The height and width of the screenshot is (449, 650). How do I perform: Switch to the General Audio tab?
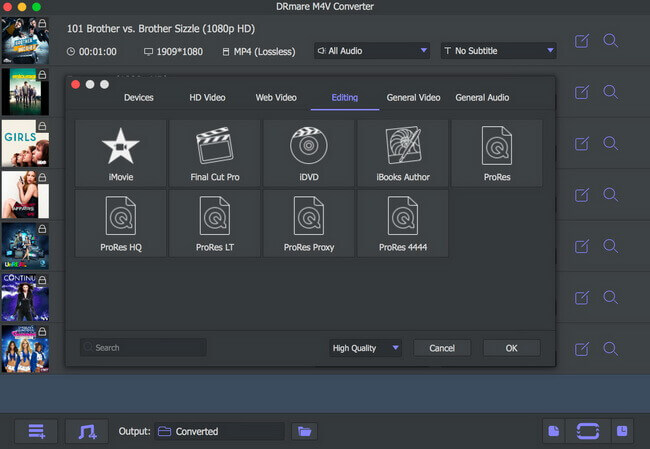click(482, 97)
